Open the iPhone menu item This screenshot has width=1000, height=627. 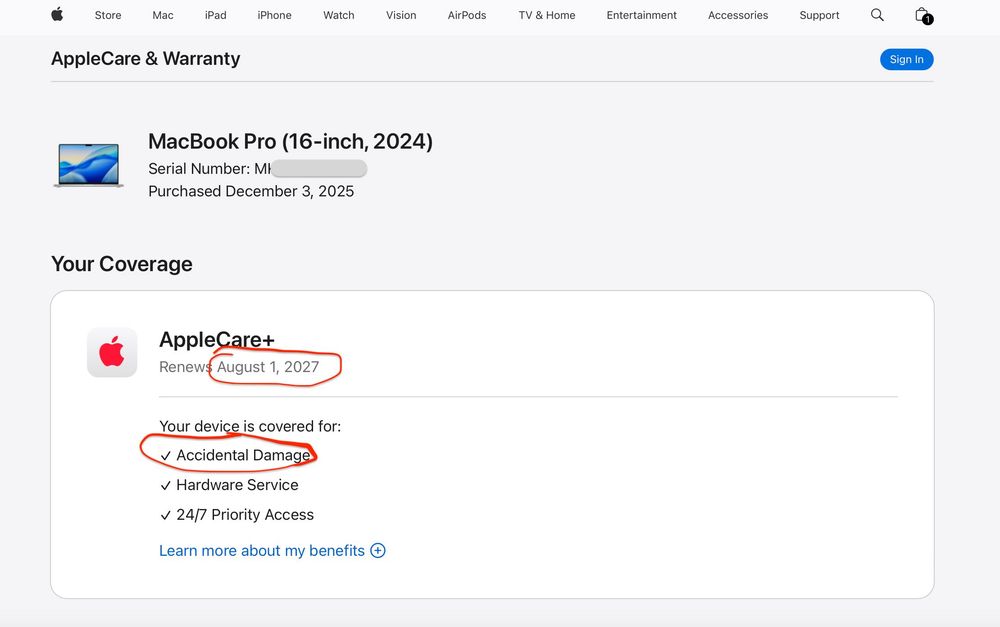tap(274, 15)
